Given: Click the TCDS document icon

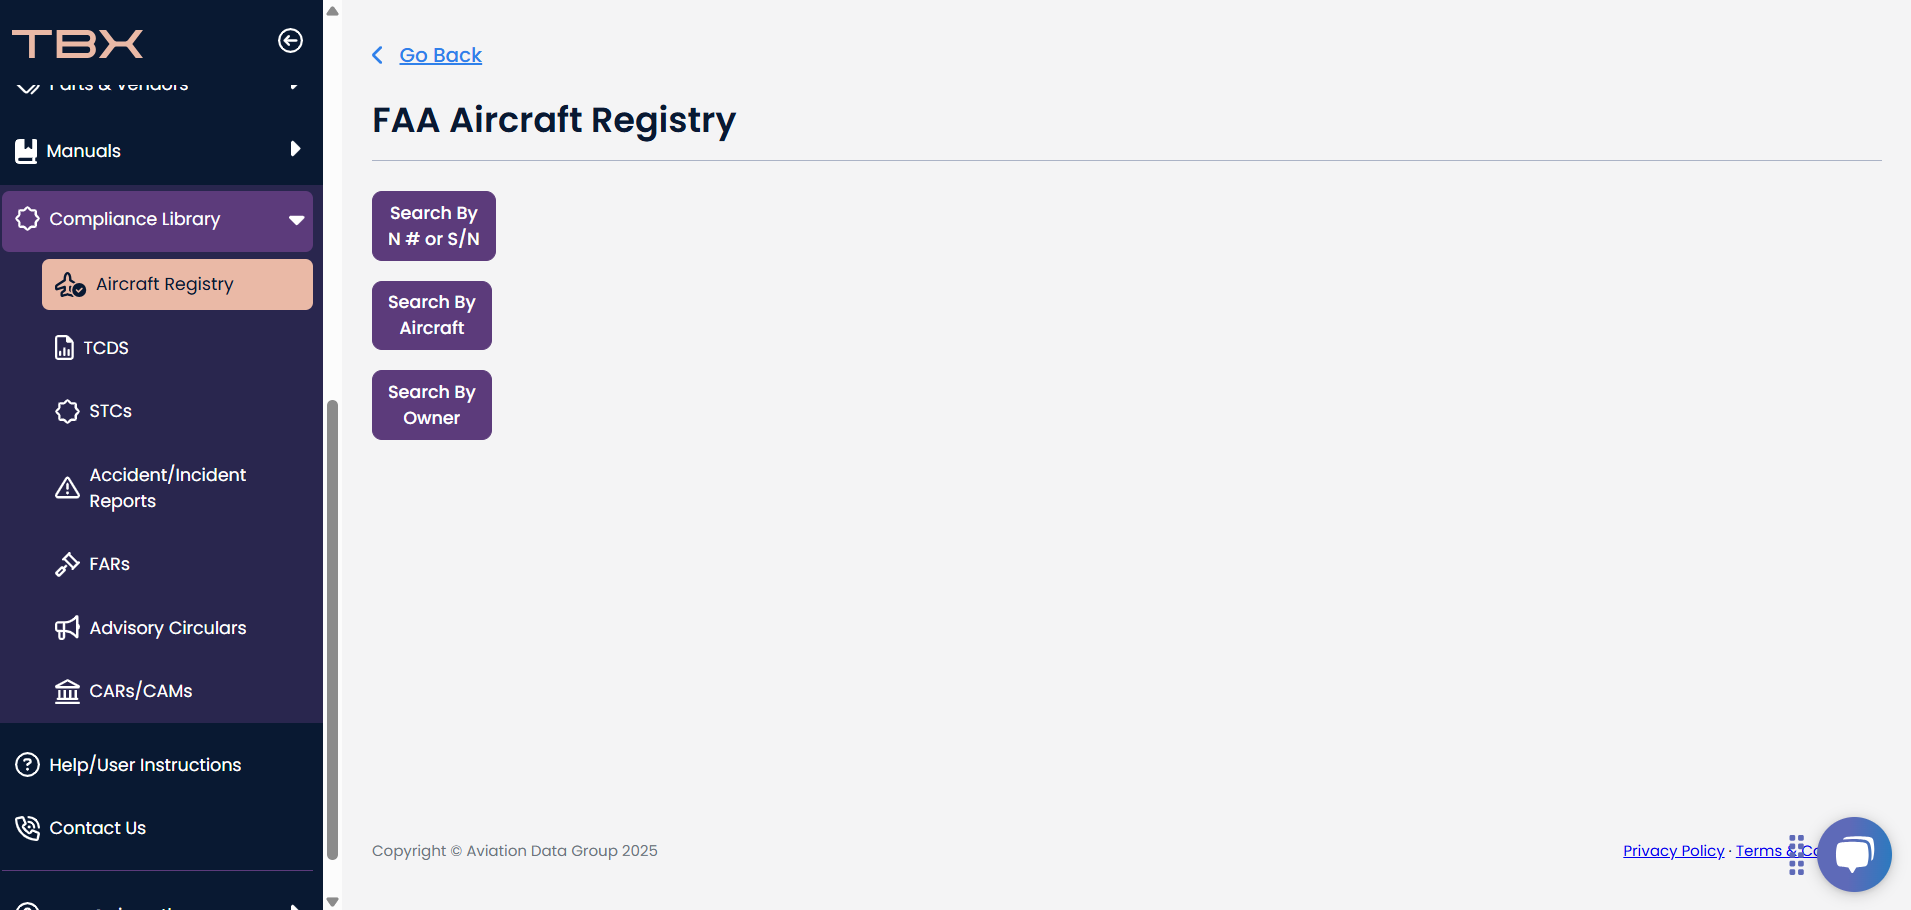Looking at the screenshot, I should [x=64, y=348].
